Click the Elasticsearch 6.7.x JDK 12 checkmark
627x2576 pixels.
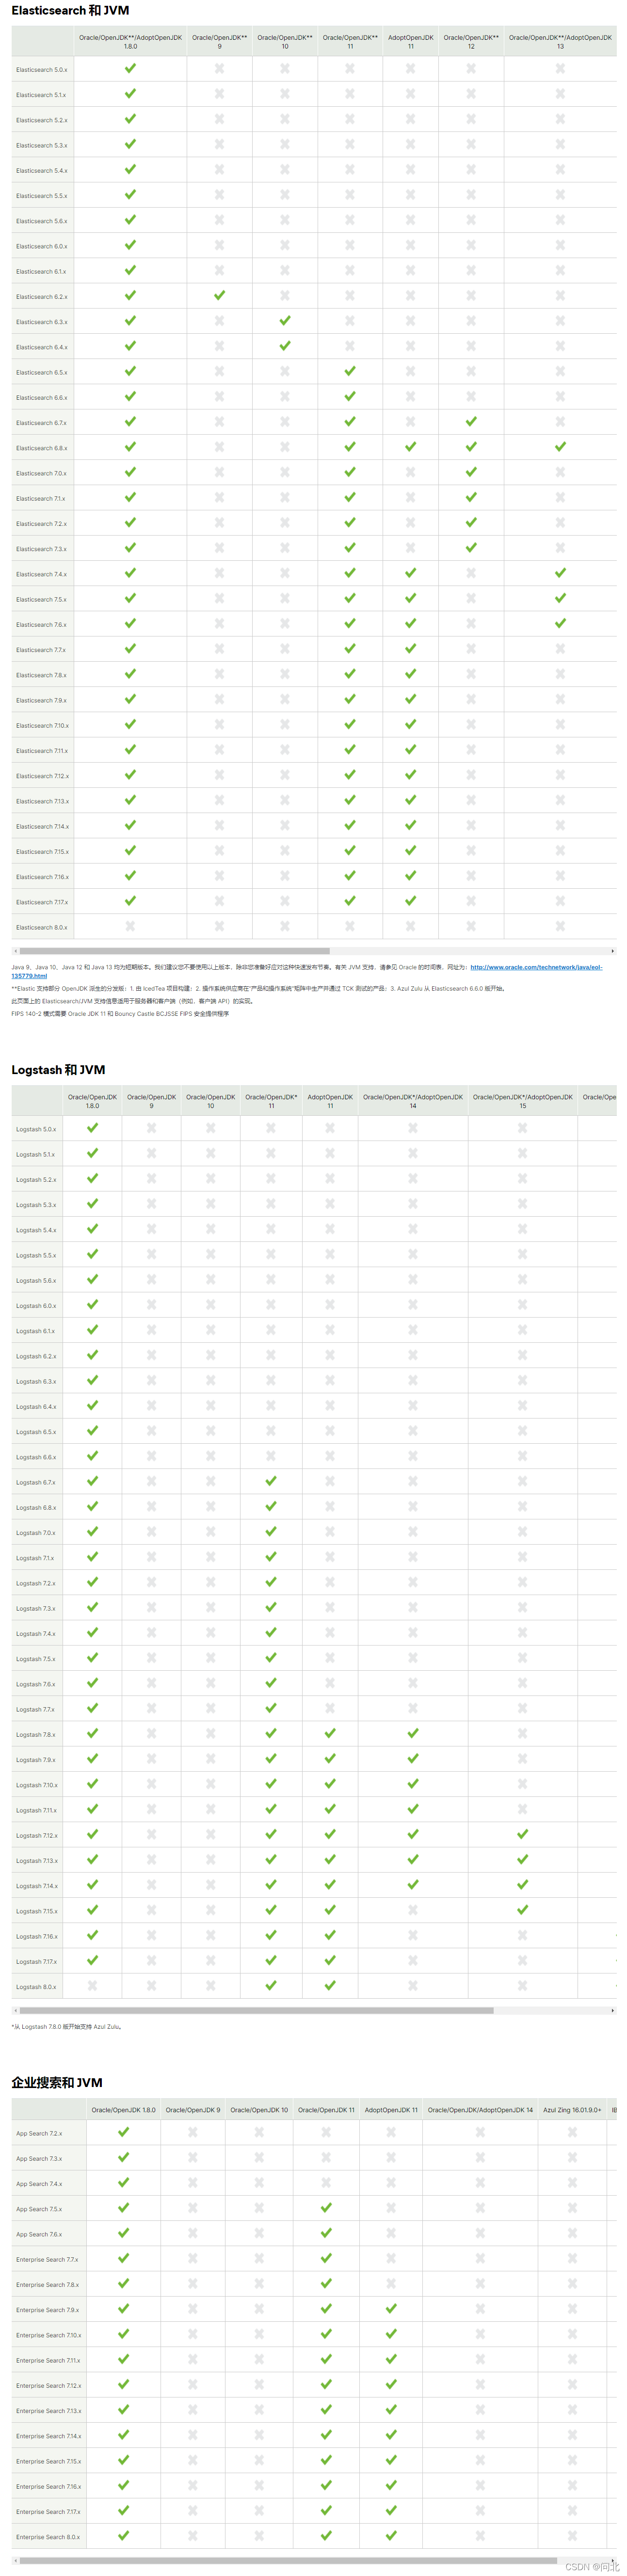click(471, 421)
